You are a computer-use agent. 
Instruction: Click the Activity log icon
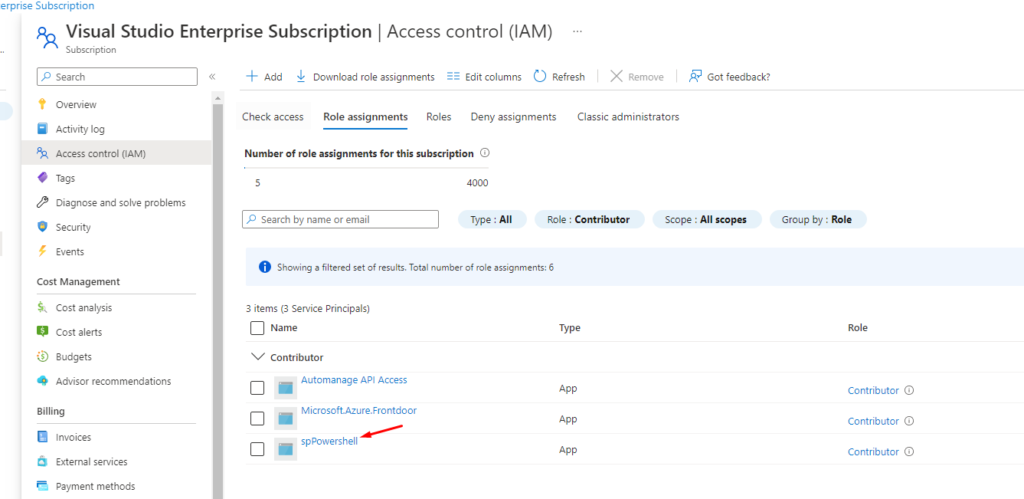(42, 129)
